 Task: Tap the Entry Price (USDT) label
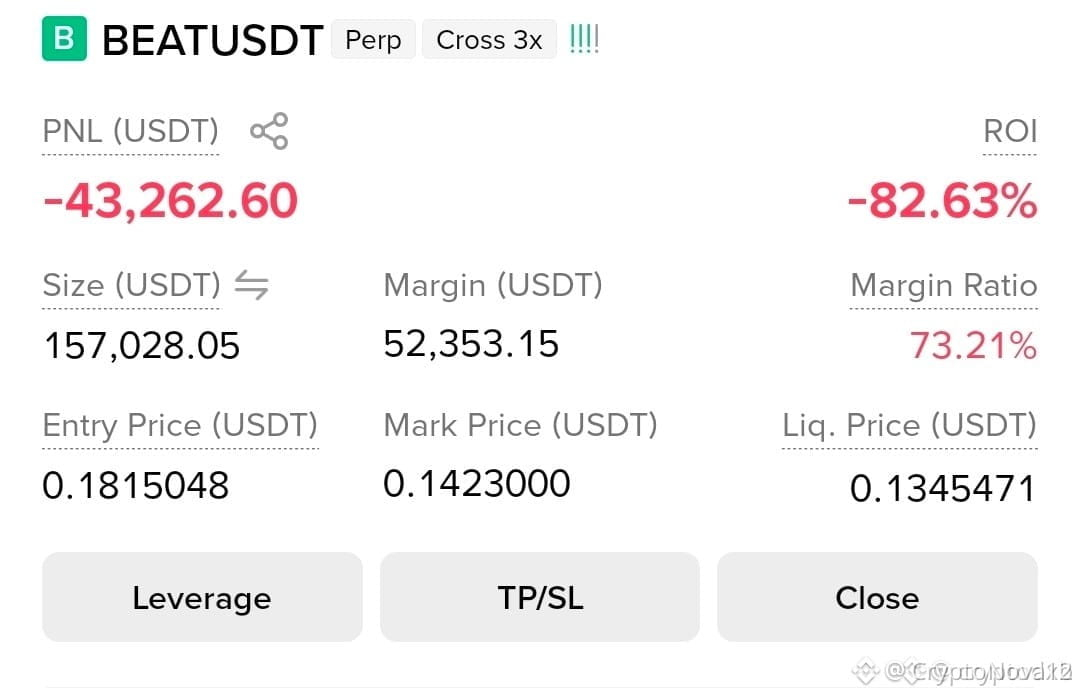(x=180, y=425)
